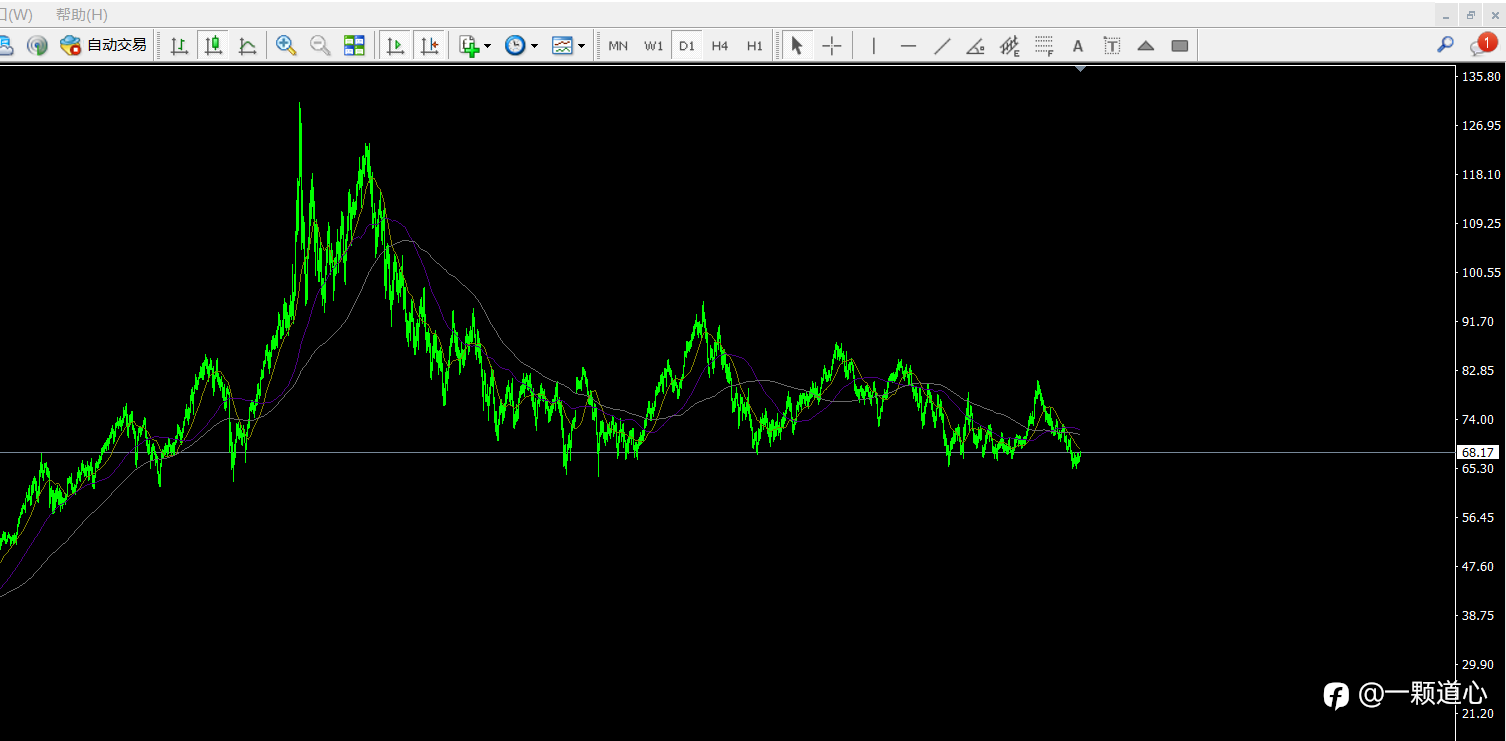Viewport: 1506px width, 741px height.
Task: Select the MN monthly timeframe
Action: (x=618, y=46)
